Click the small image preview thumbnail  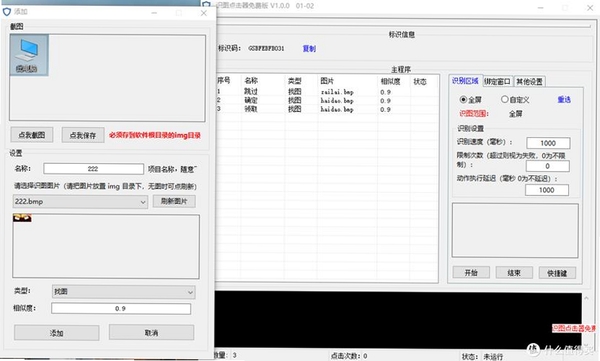point(22,218)
